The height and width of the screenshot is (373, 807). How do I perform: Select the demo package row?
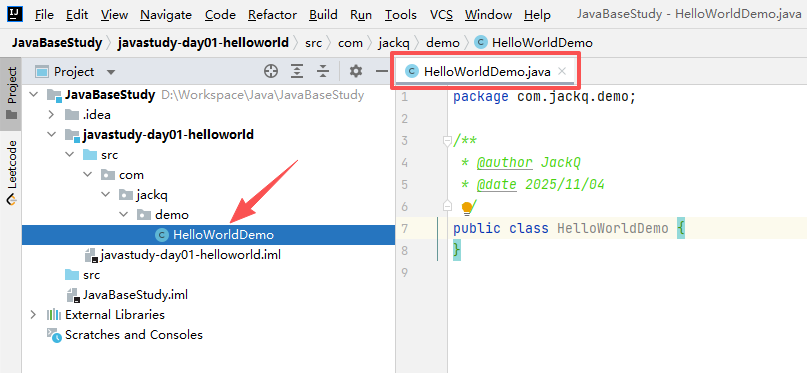coord(208,215)
